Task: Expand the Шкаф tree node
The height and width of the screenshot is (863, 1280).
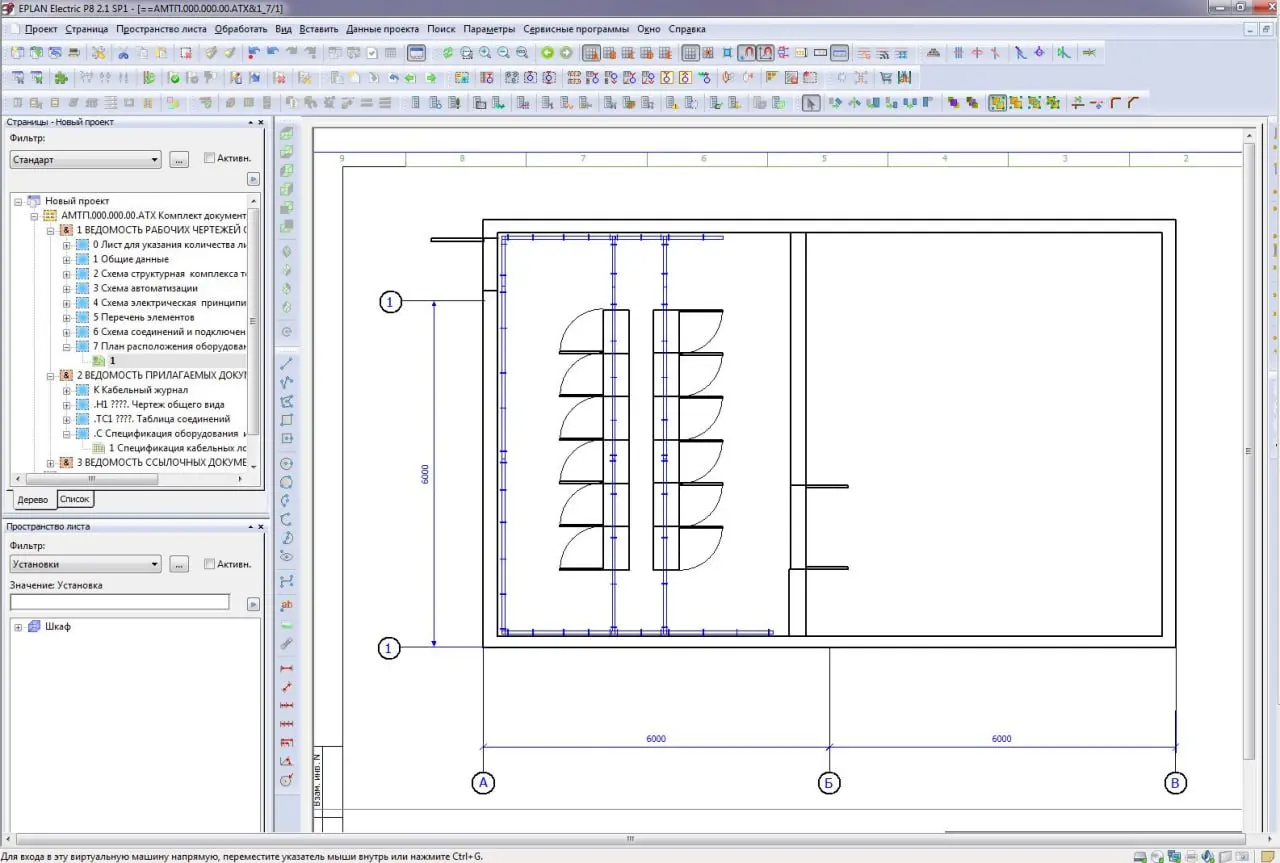Action: click(x=19, y=627)
